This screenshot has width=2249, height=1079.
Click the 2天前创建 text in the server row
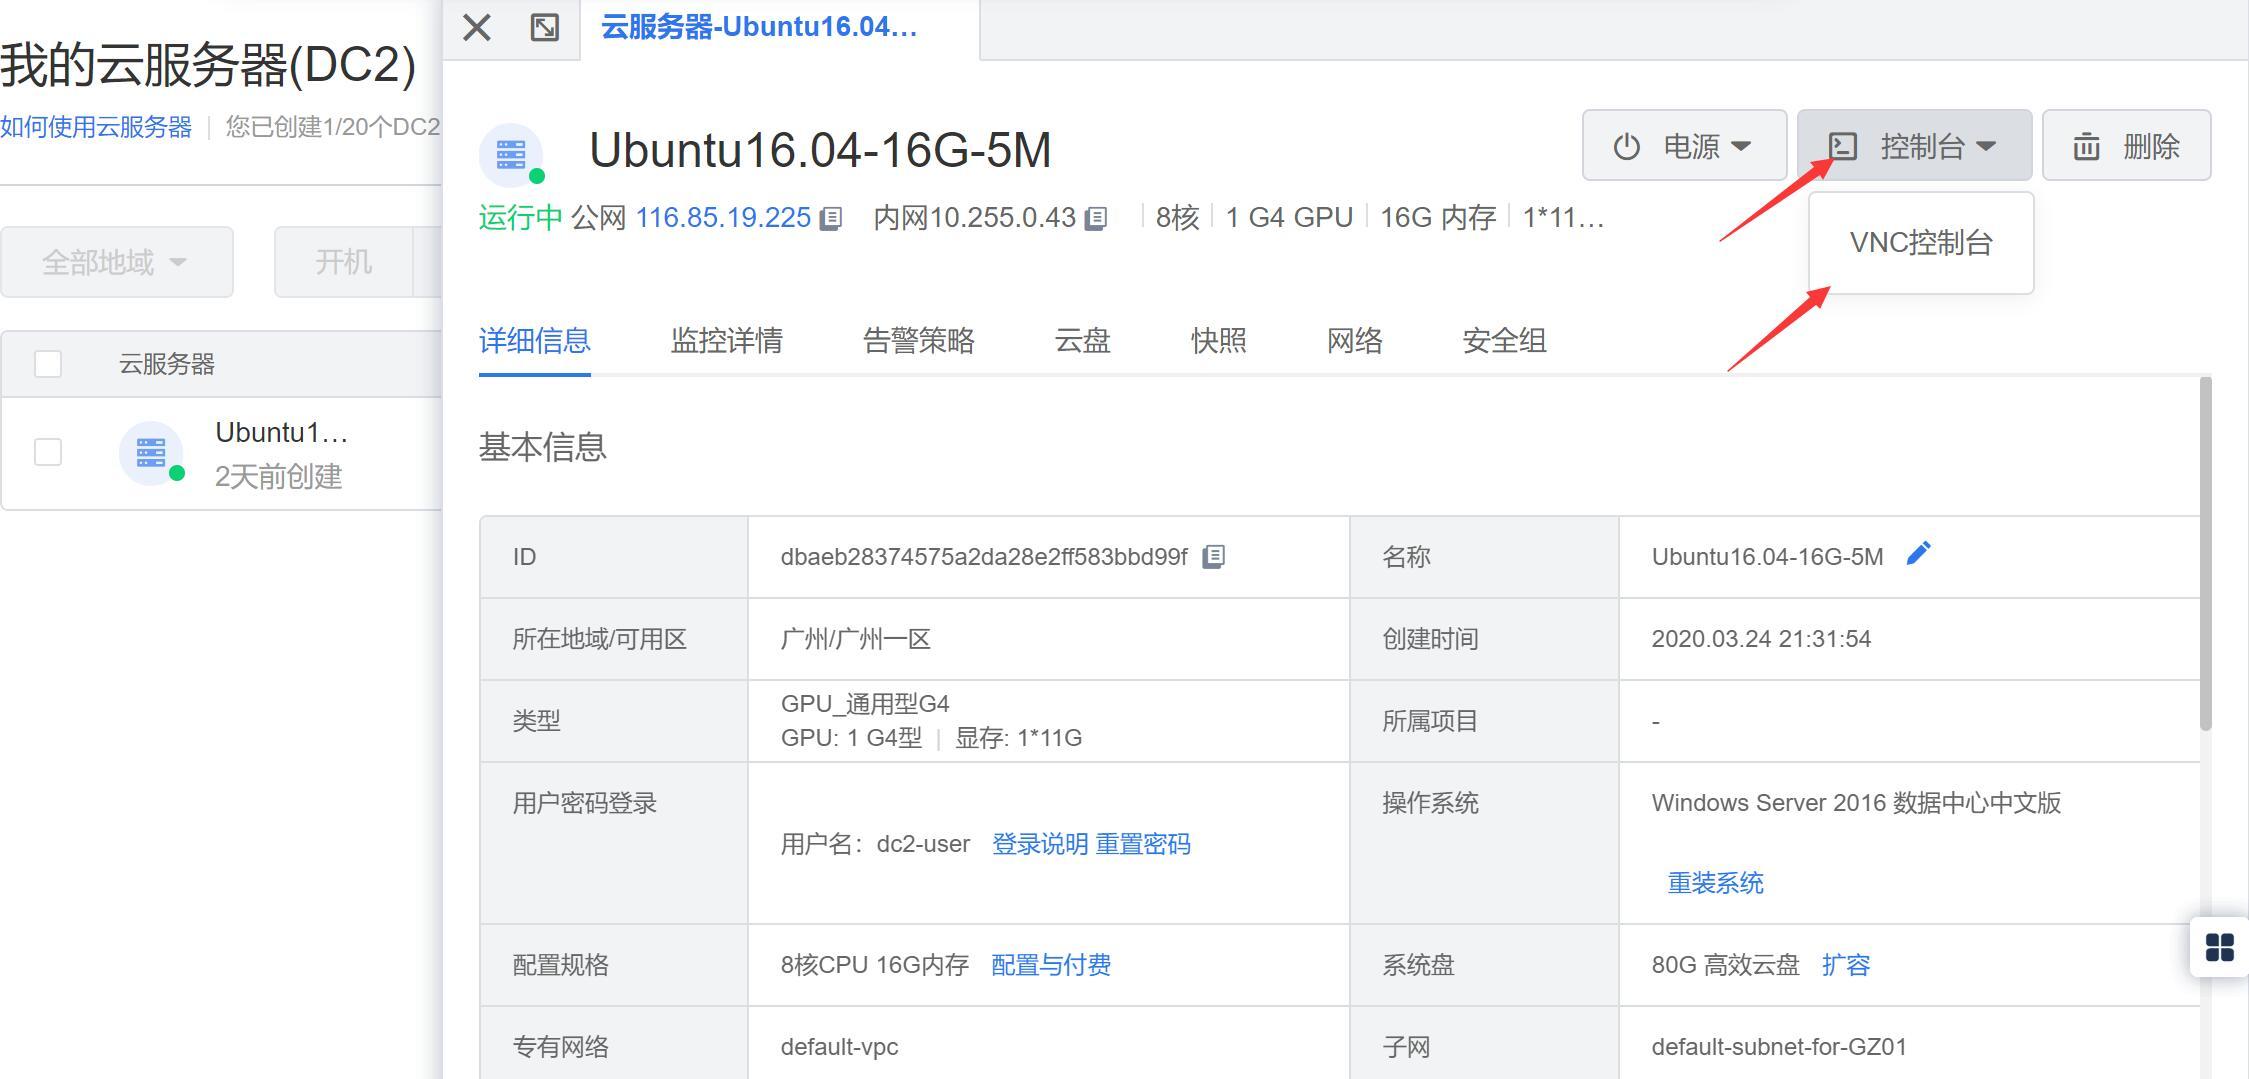279,477
